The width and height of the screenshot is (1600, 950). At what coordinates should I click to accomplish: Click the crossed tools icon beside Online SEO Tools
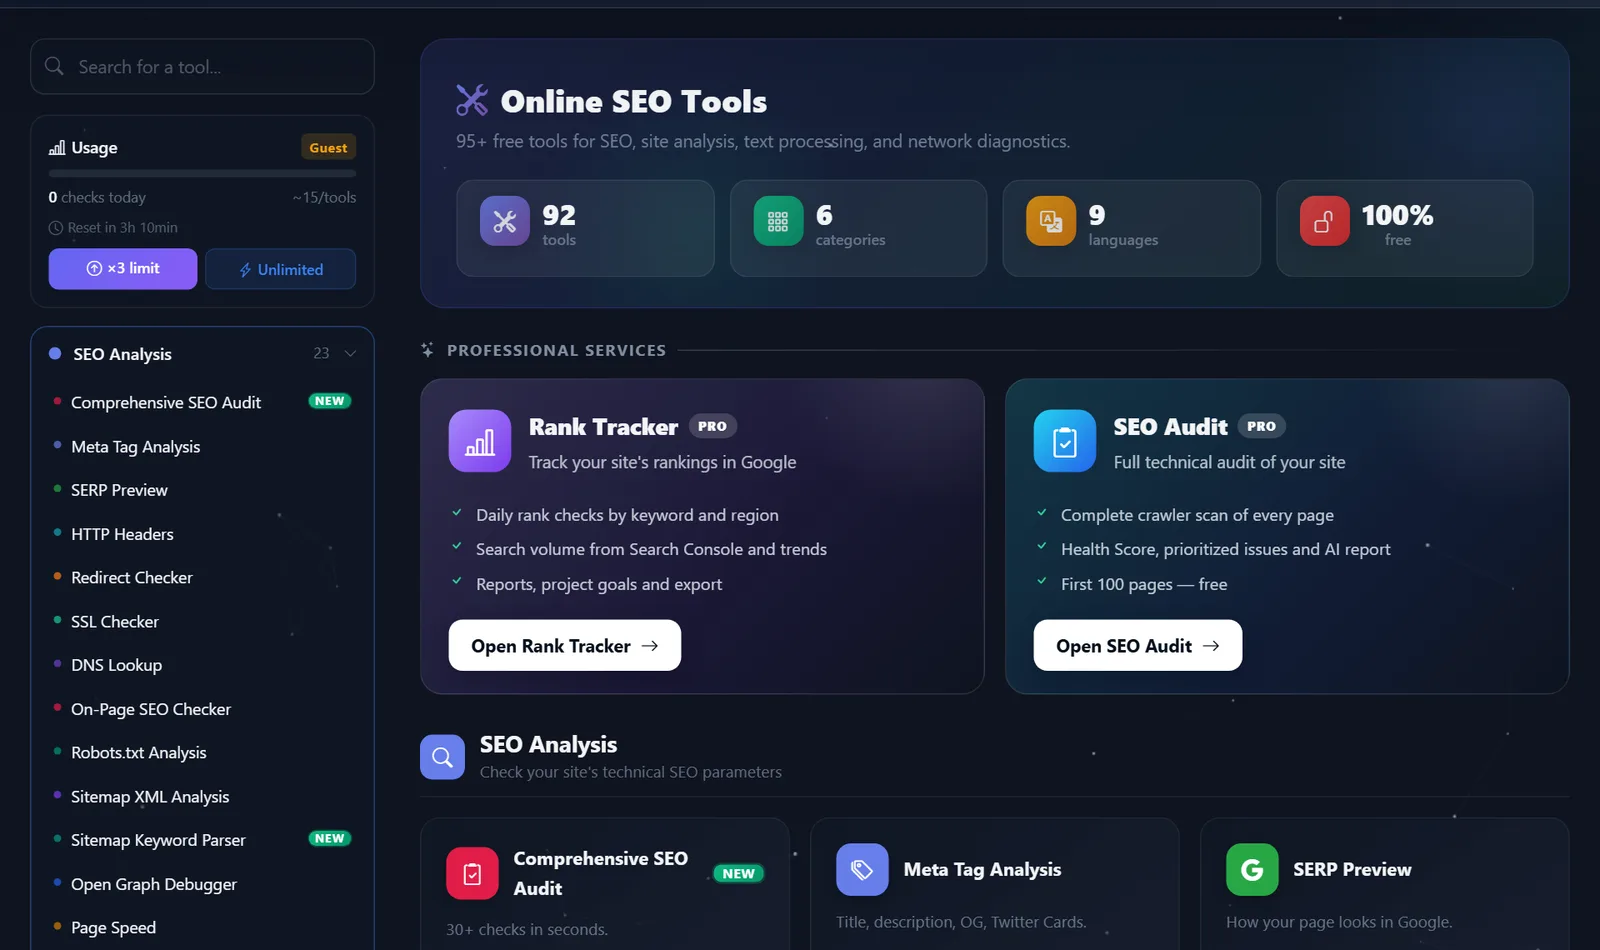(x=472, y=100)
